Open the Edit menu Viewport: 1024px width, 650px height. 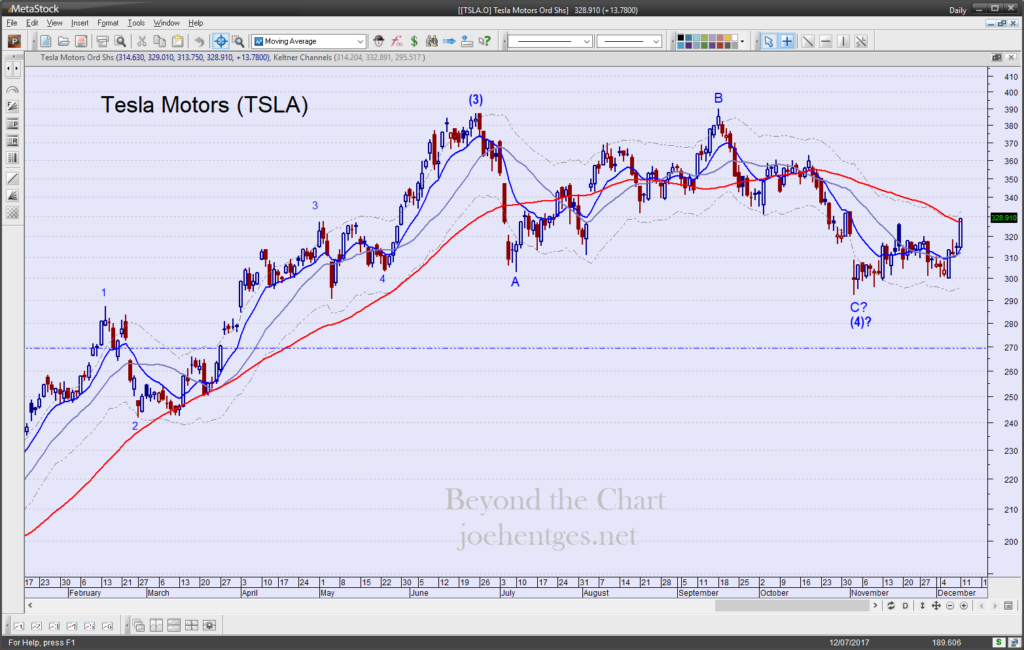click(32, 23)
